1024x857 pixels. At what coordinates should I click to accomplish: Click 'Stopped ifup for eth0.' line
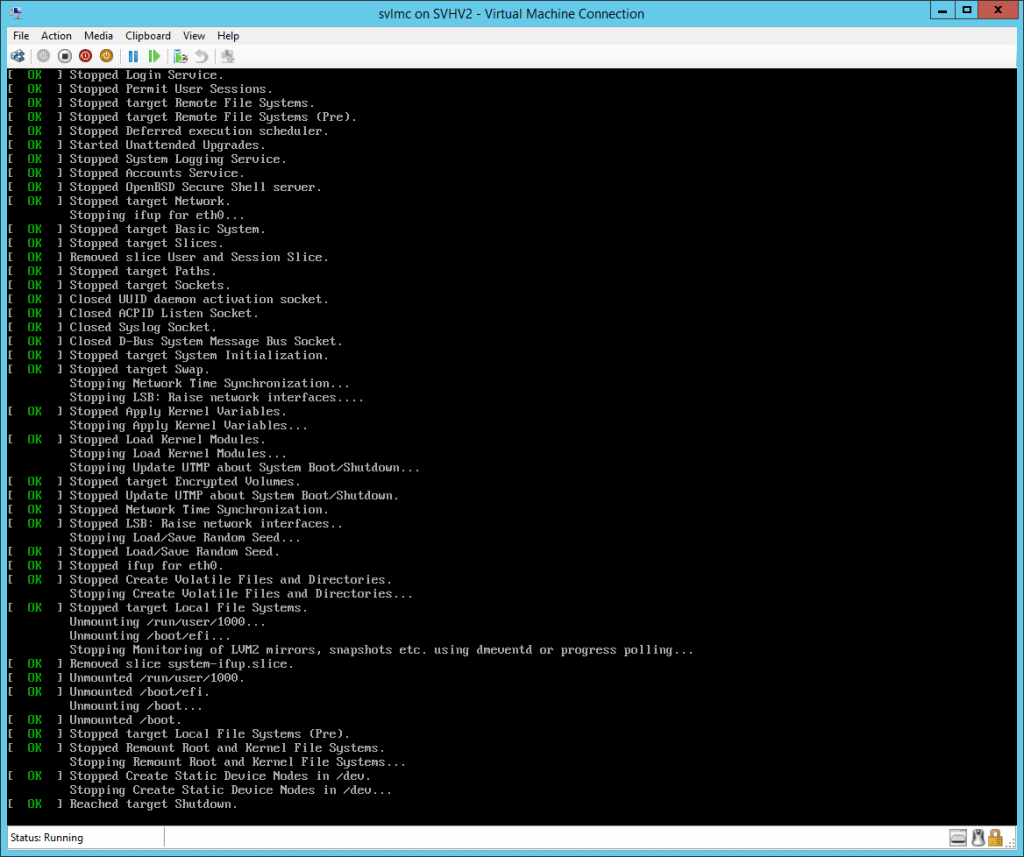146,566
